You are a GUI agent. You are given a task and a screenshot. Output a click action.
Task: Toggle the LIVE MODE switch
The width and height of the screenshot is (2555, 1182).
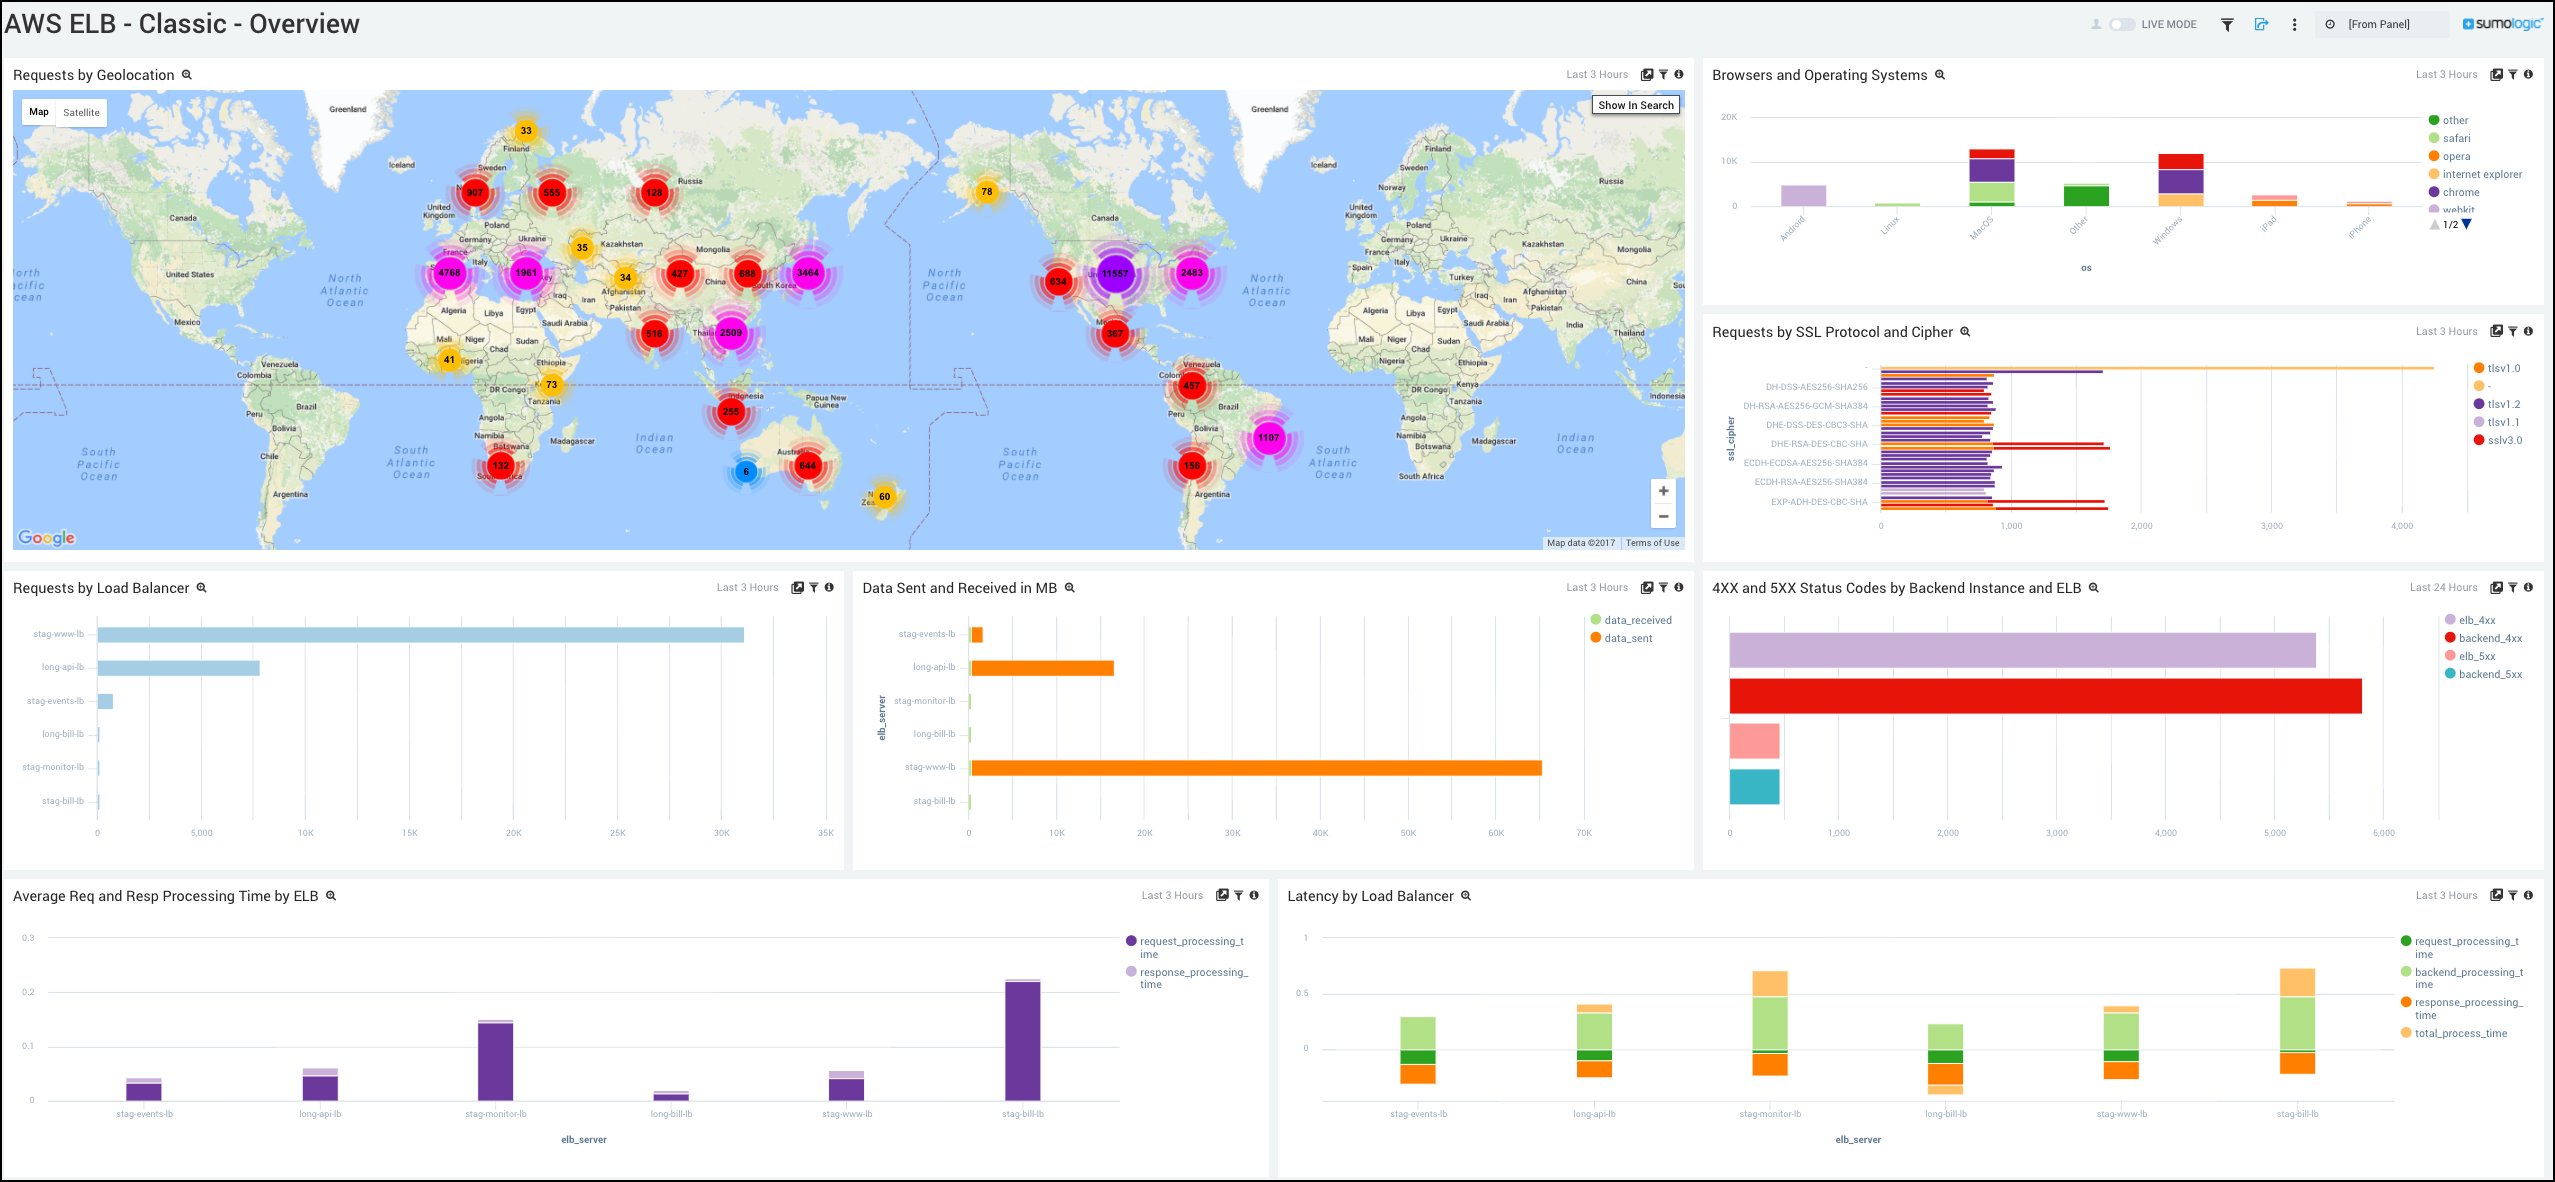[2122, 24]
